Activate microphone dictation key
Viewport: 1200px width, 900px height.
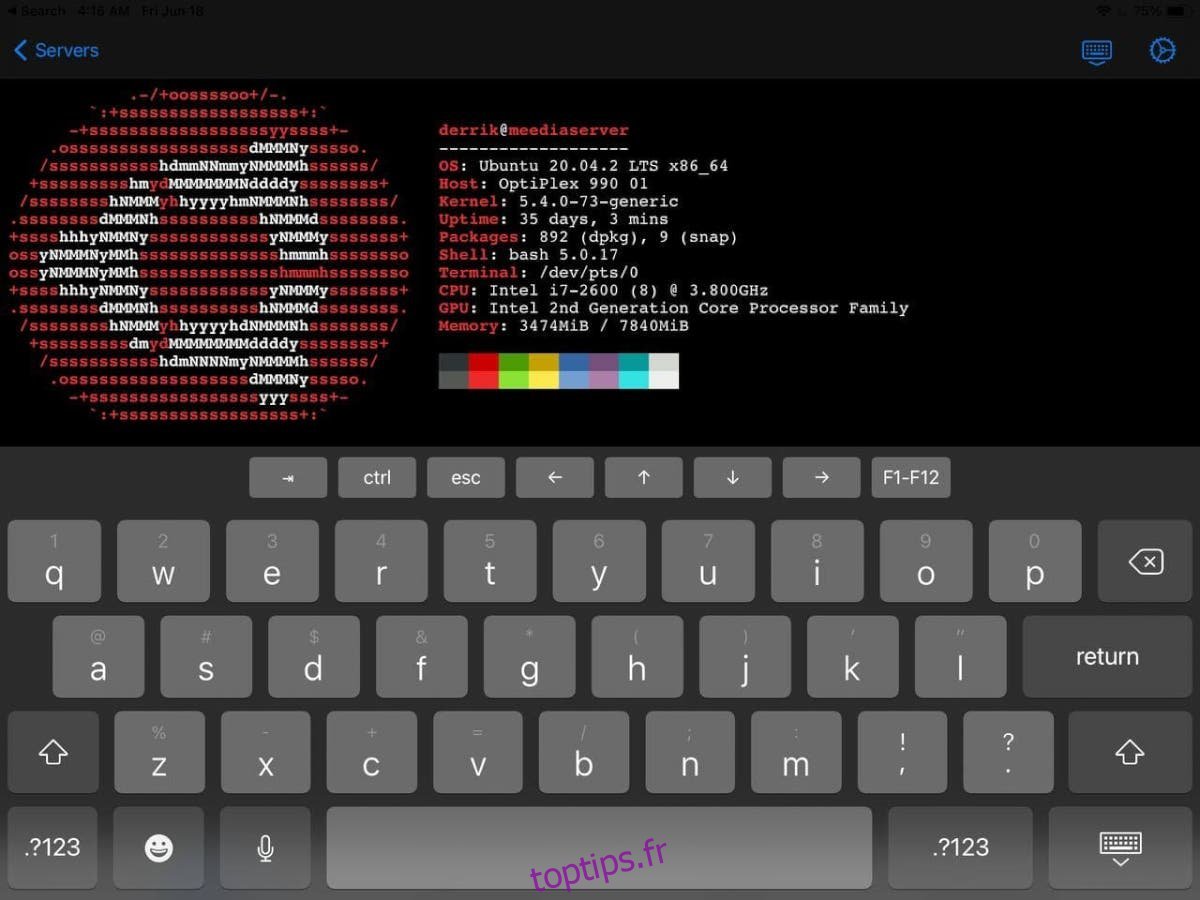(265, 848)
